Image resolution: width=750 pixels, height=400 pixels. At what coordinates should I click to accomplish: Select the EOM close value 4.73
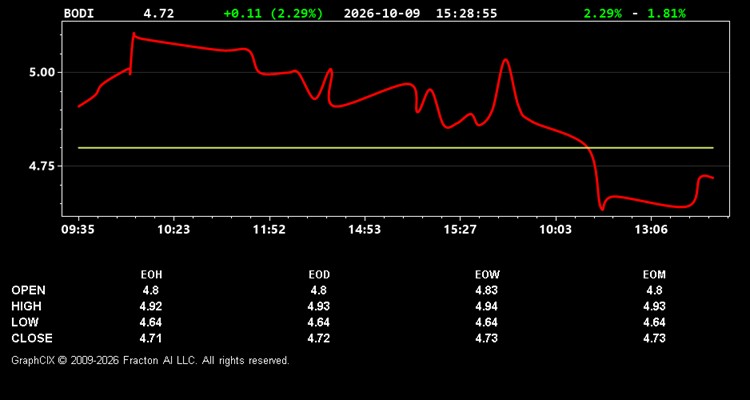(654, 338)
